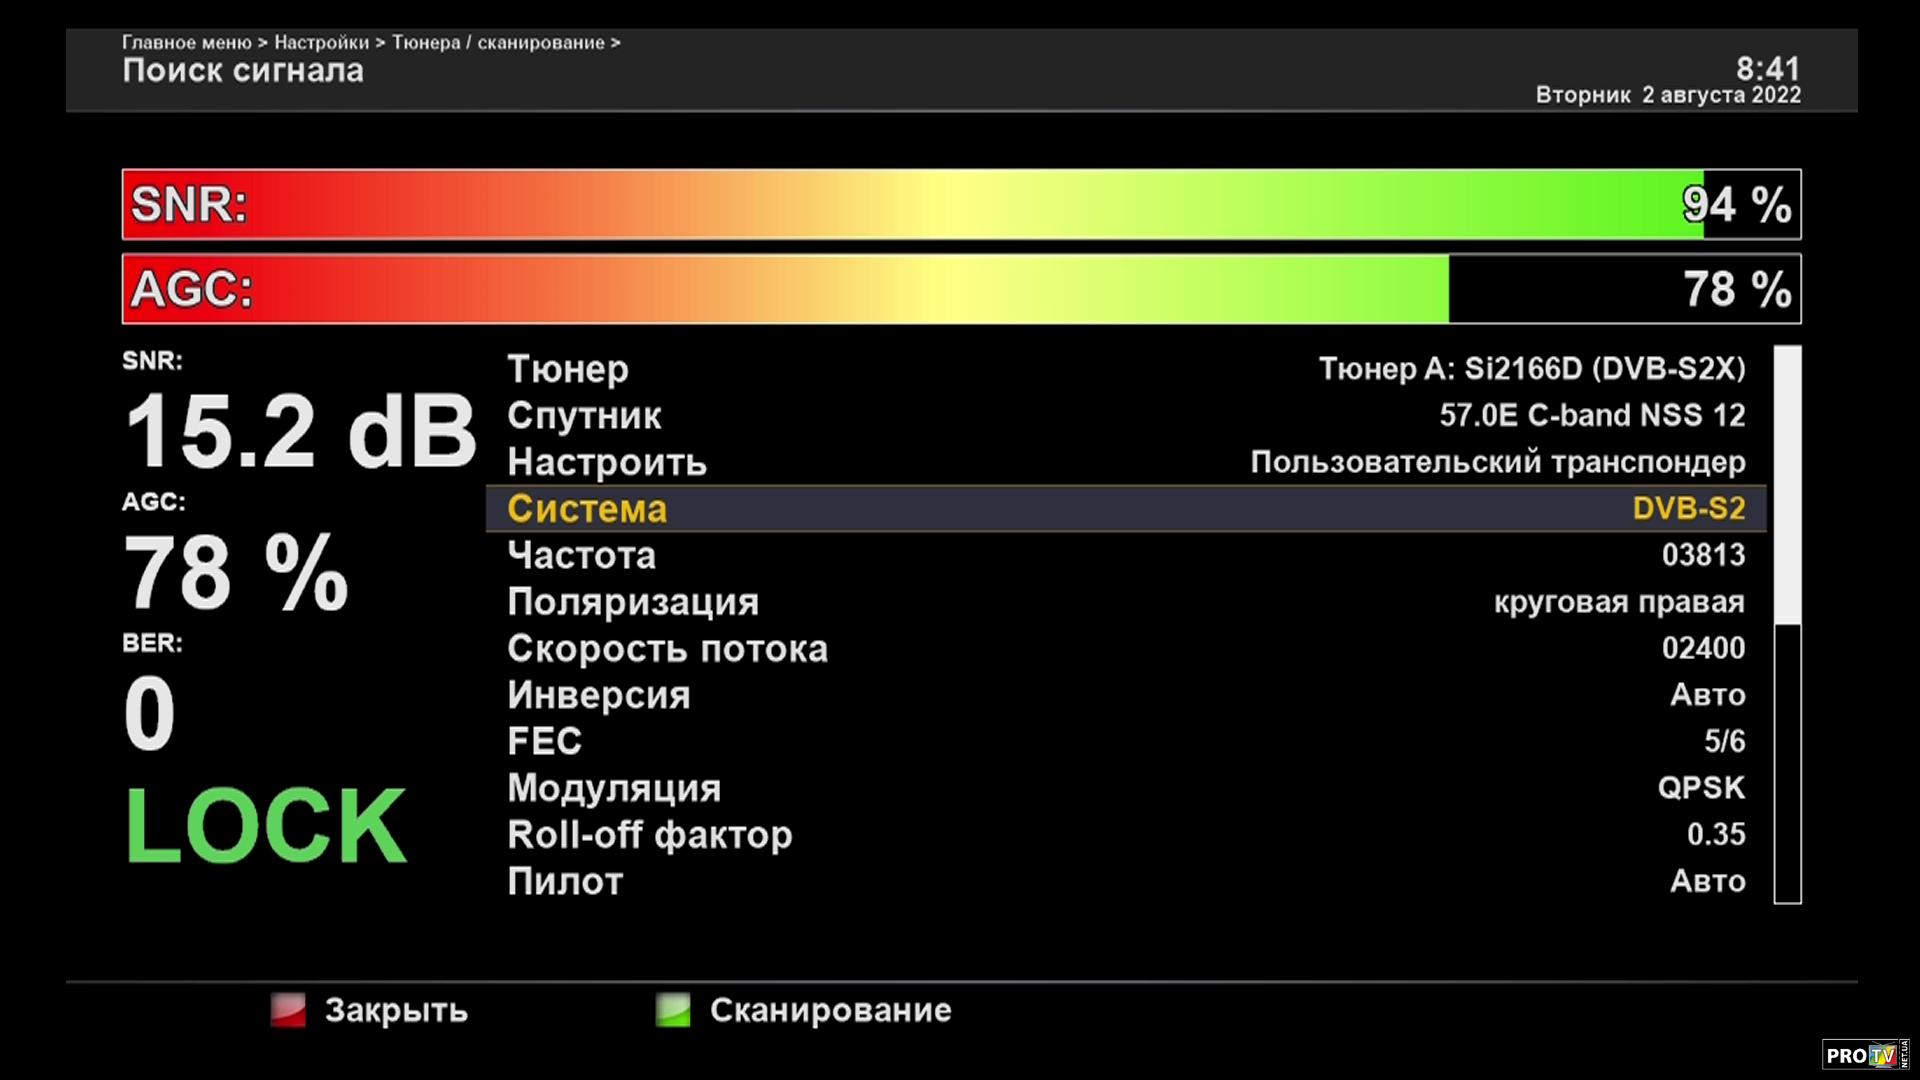Click the AGC 78% signal bar
The height and width of the screenshot is (1080, 1920).
pyautogui.click(x=960, y=289)
